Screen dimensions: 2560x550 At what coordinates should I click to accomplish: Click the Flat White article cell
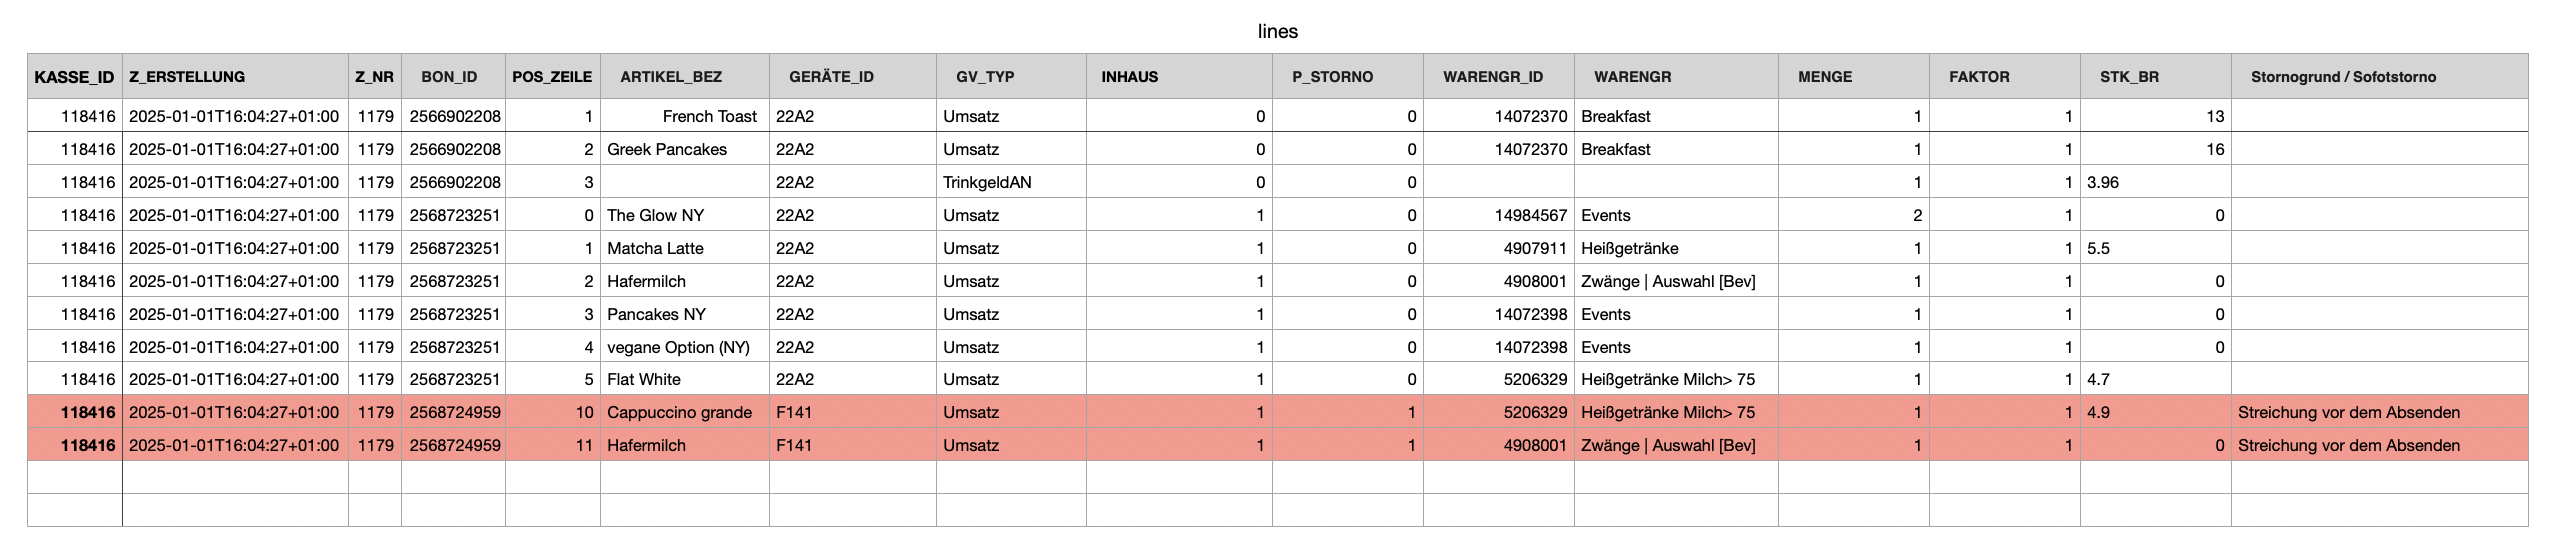point(644,379)
